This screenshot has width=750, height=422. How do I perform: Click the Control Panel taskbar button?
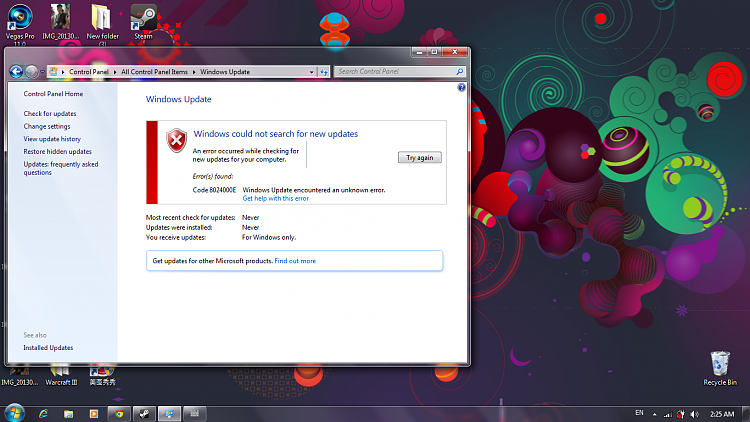point(169,414)
